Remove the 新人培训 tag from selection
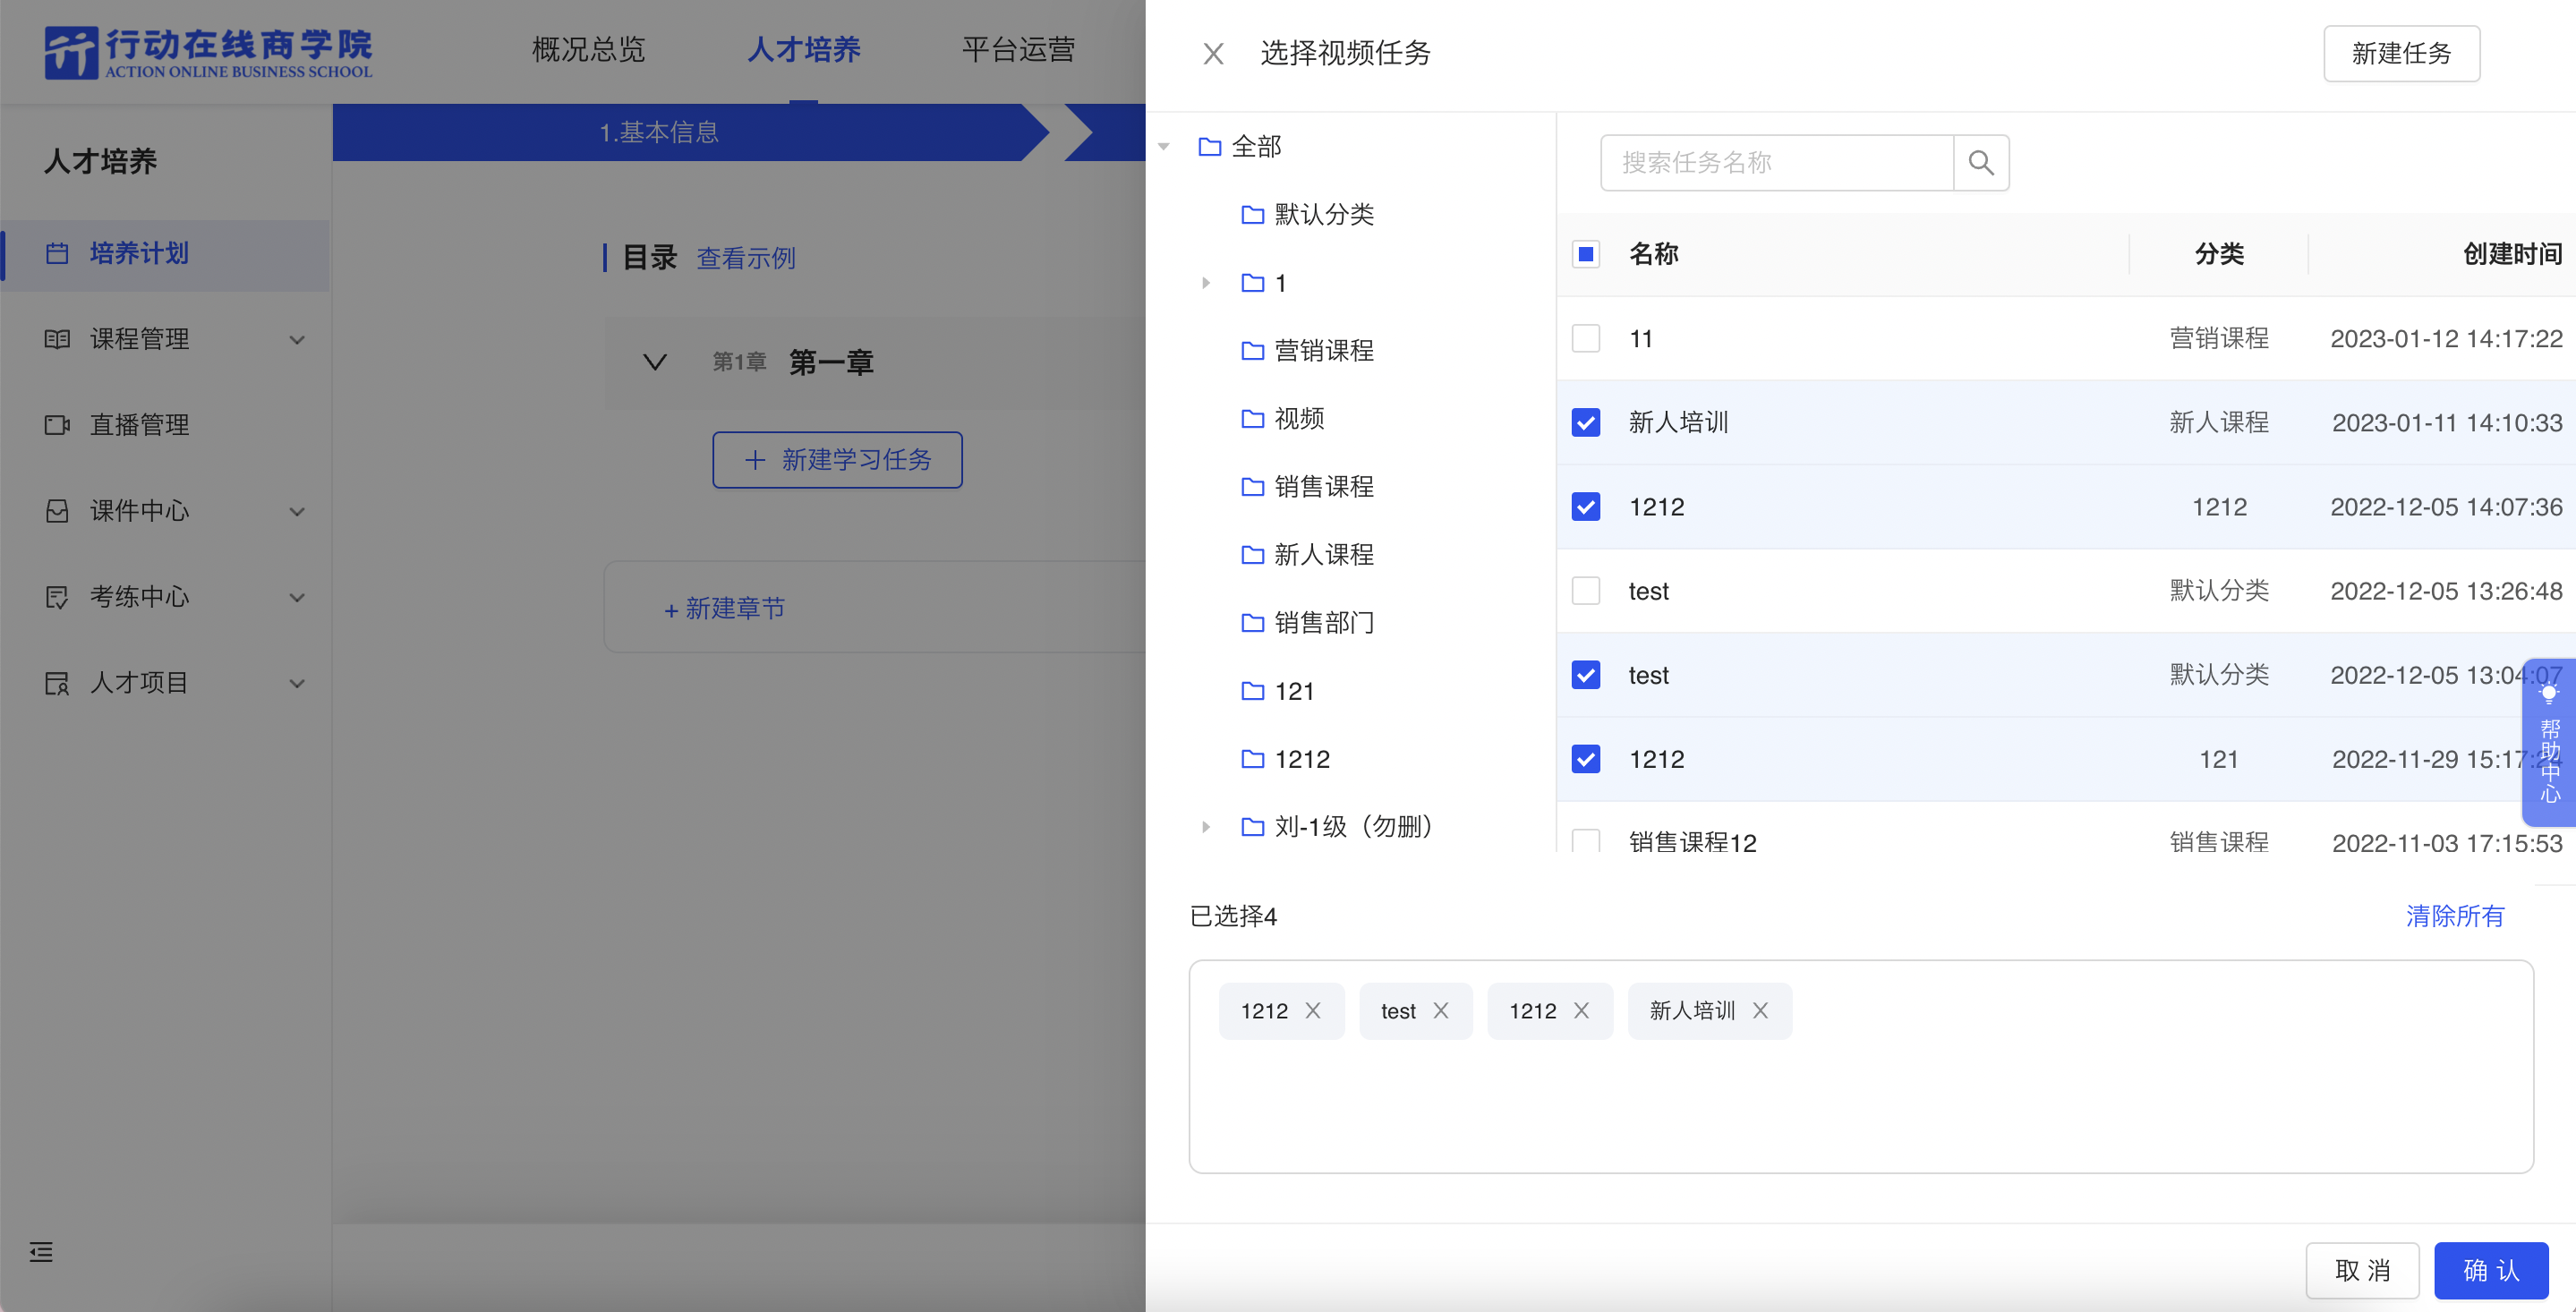Screen dimensions: 2576x1312 coord(1760,1011)
